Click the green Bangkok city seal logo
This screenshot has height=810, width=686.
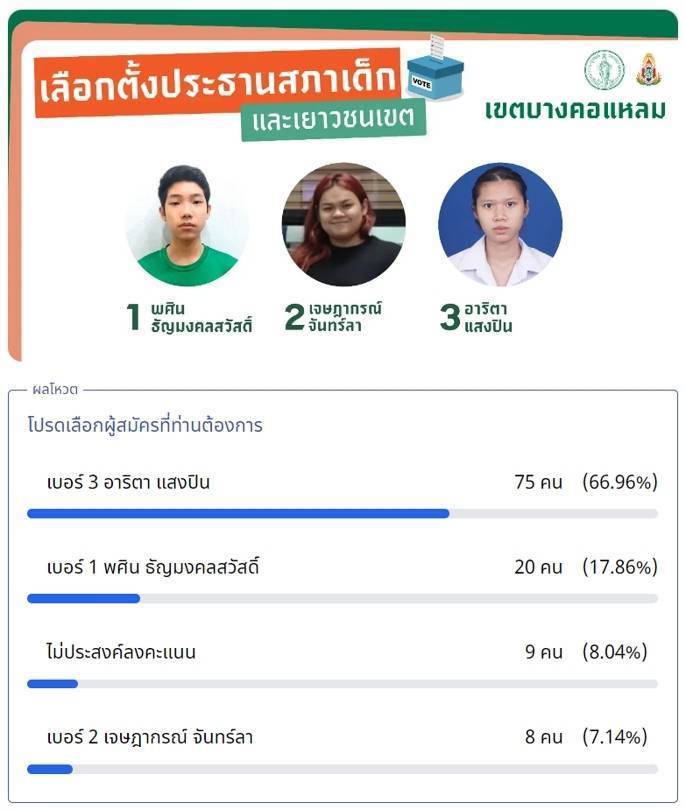604,70
